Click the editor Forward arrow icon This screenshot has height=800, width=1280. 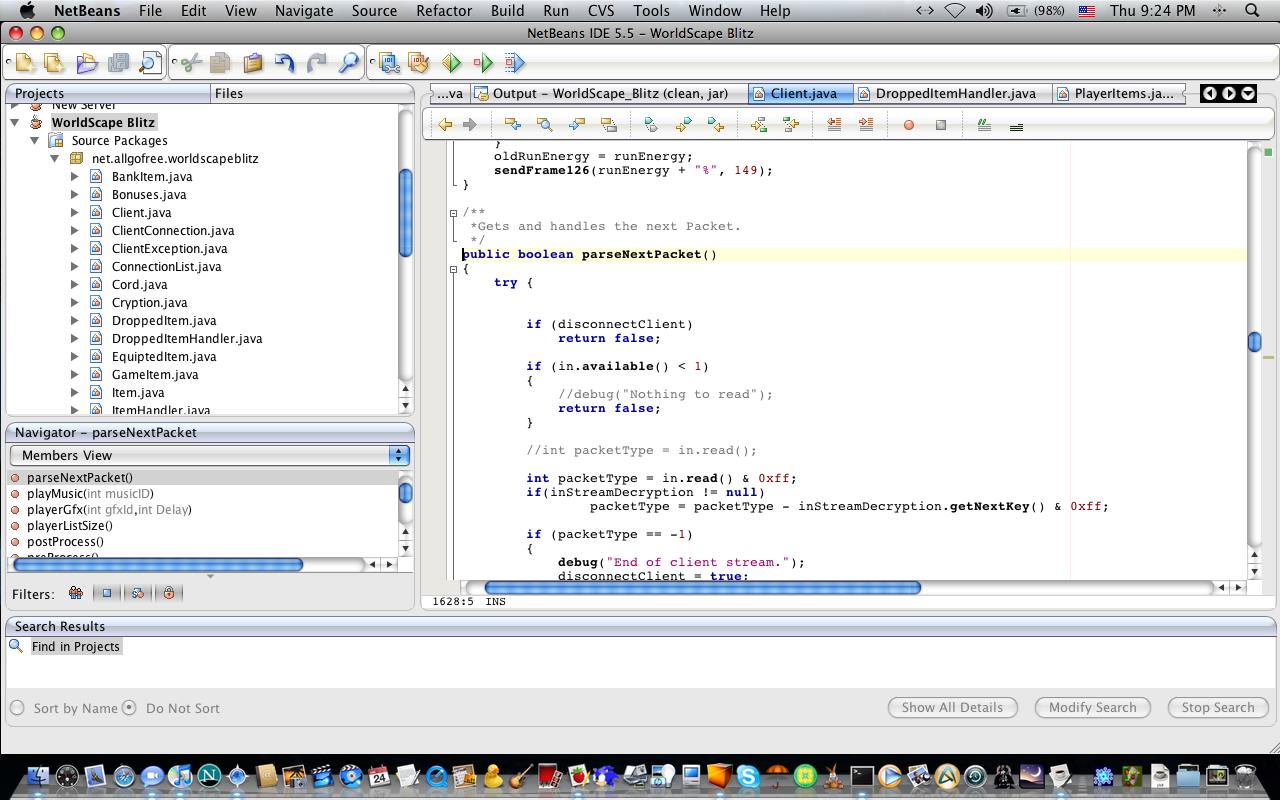469,125
